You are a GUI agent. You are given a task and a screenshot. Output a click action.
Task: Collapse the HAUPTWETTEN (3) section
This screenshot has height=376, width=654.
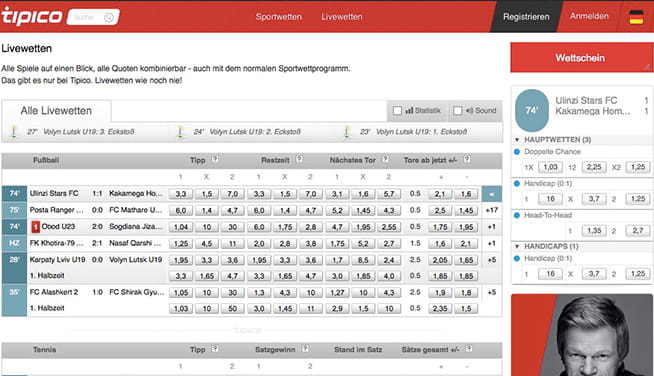tap(518, 140)
